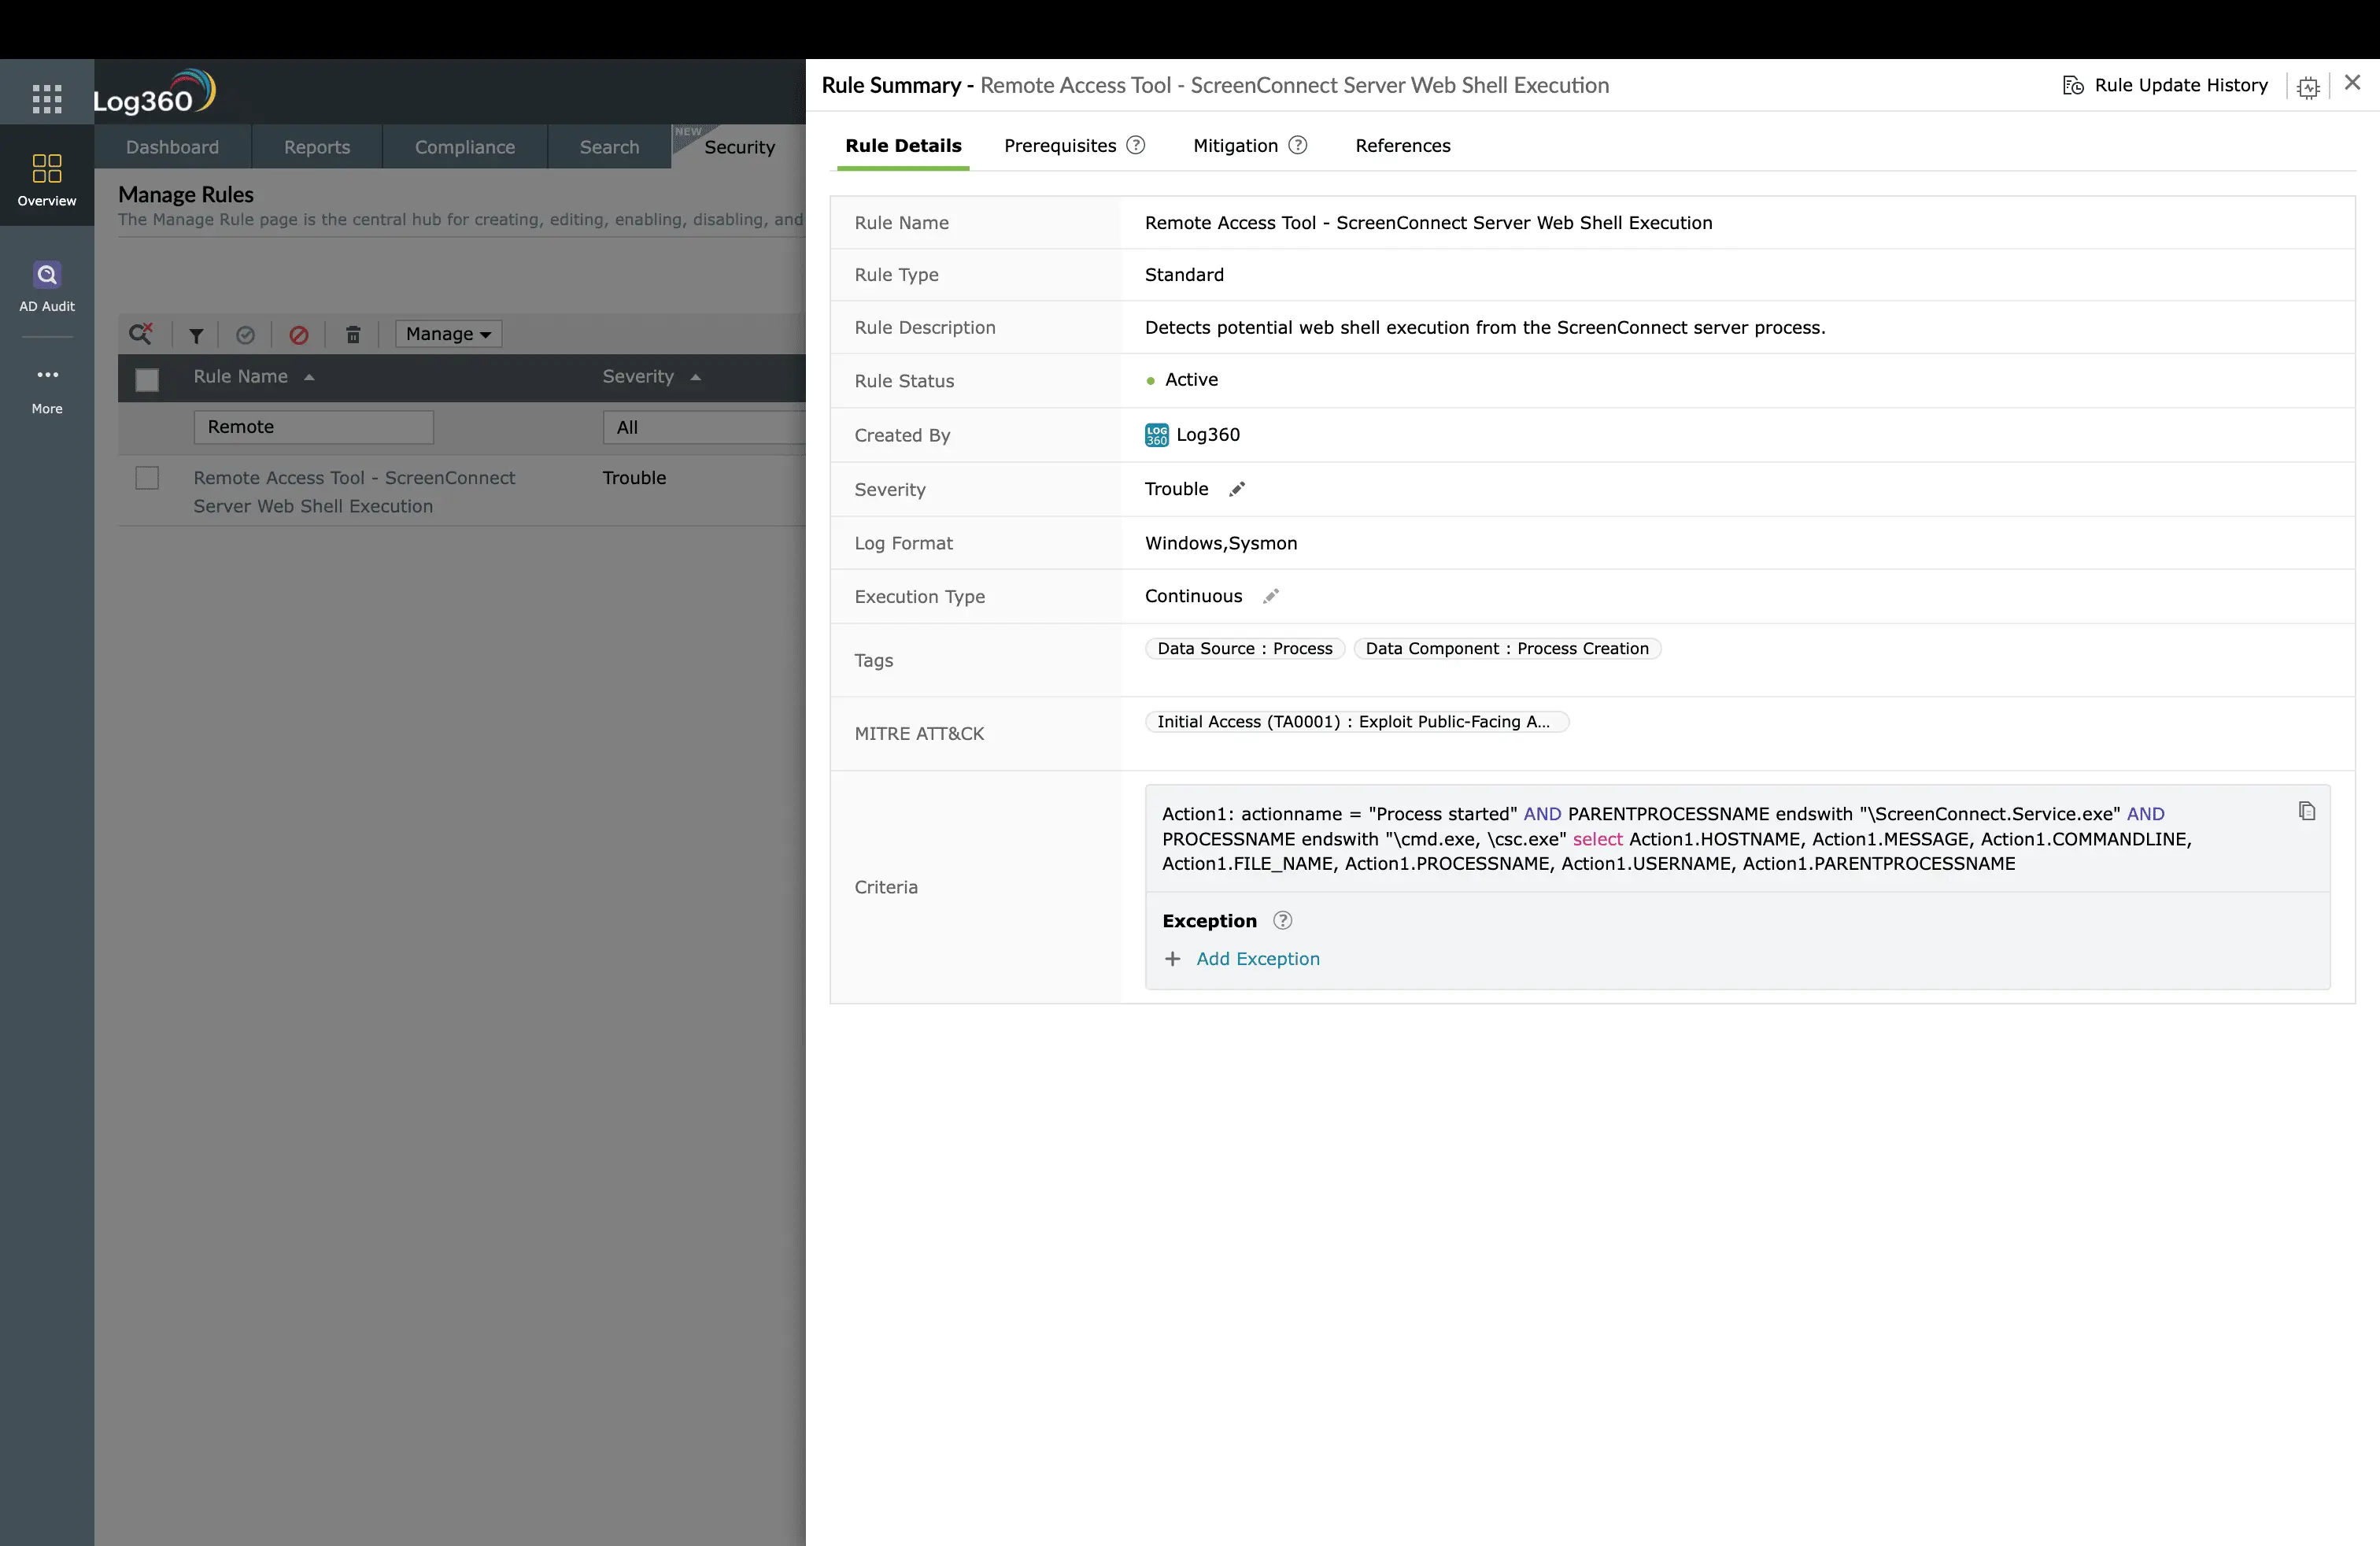Click the Rule Name search input field
This screenshot has width=2380, height=1546.
pyautogui.click(x=313, y=427)
